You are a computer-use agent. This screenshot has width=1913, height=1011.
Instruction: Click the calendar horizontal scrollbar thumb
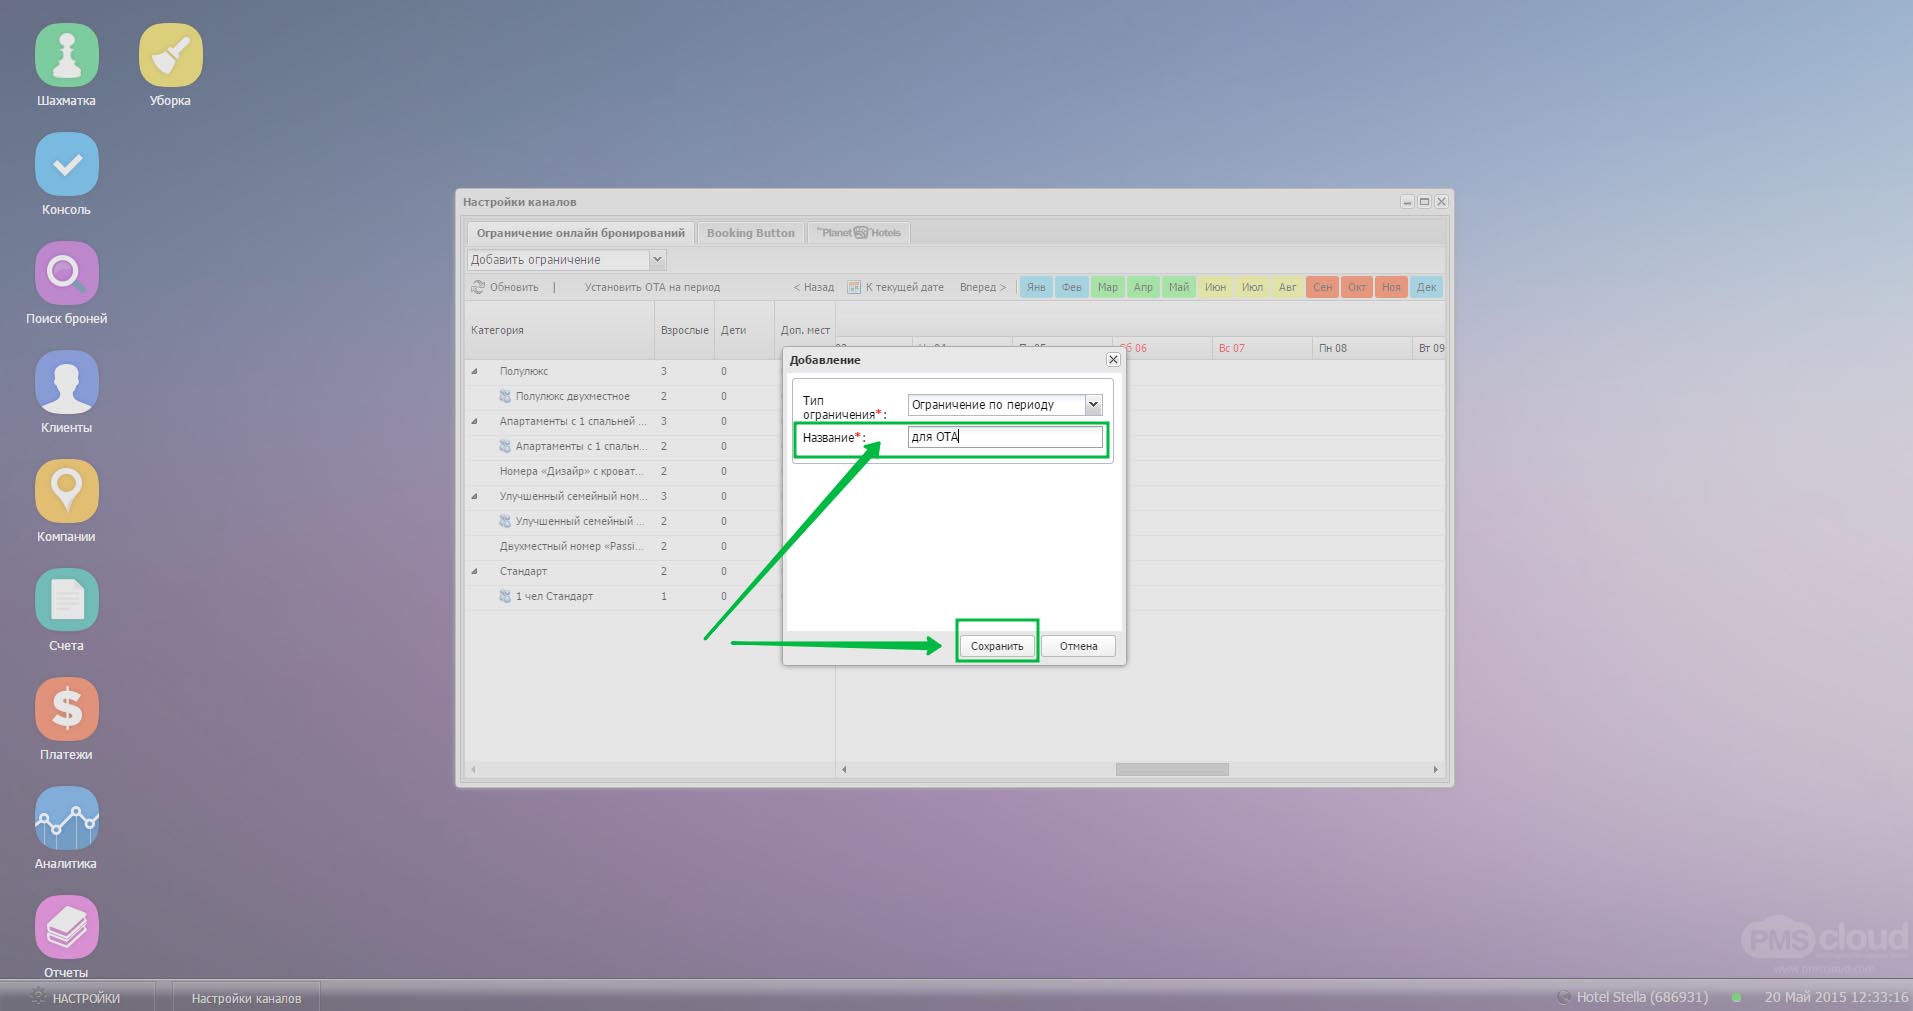1172,769
